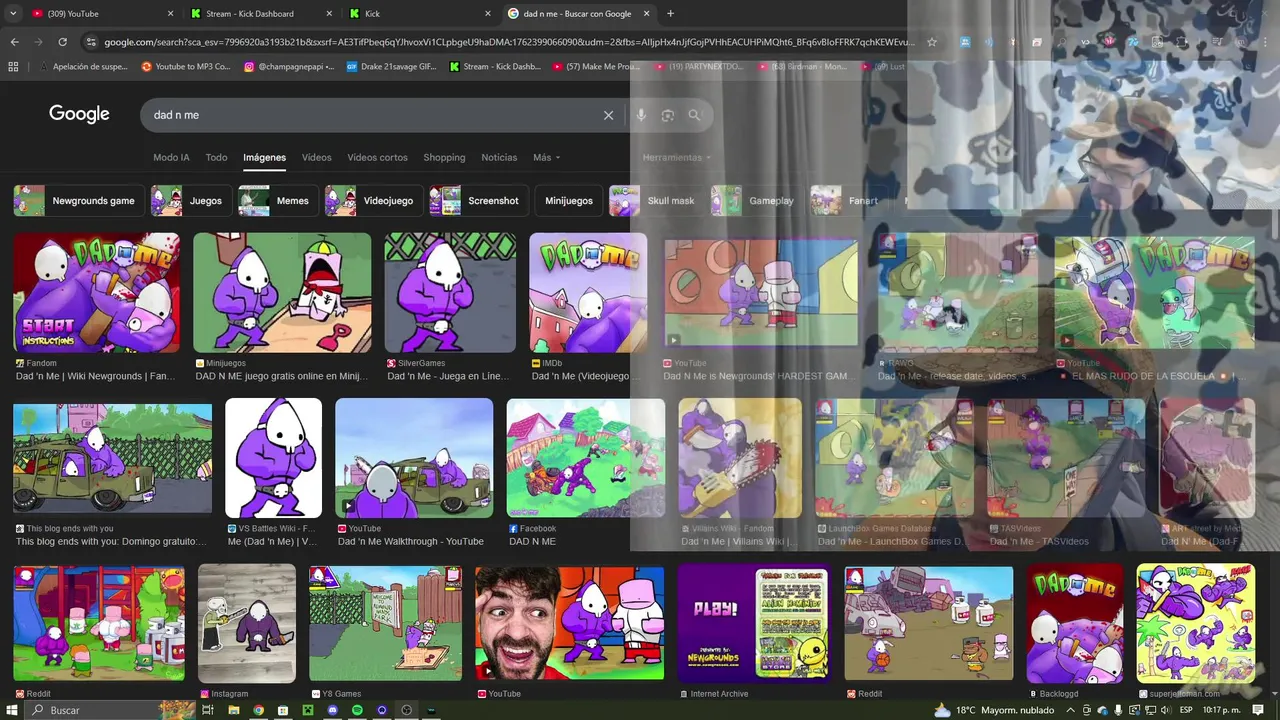View site information icon in the address bar

coord(91,42)
